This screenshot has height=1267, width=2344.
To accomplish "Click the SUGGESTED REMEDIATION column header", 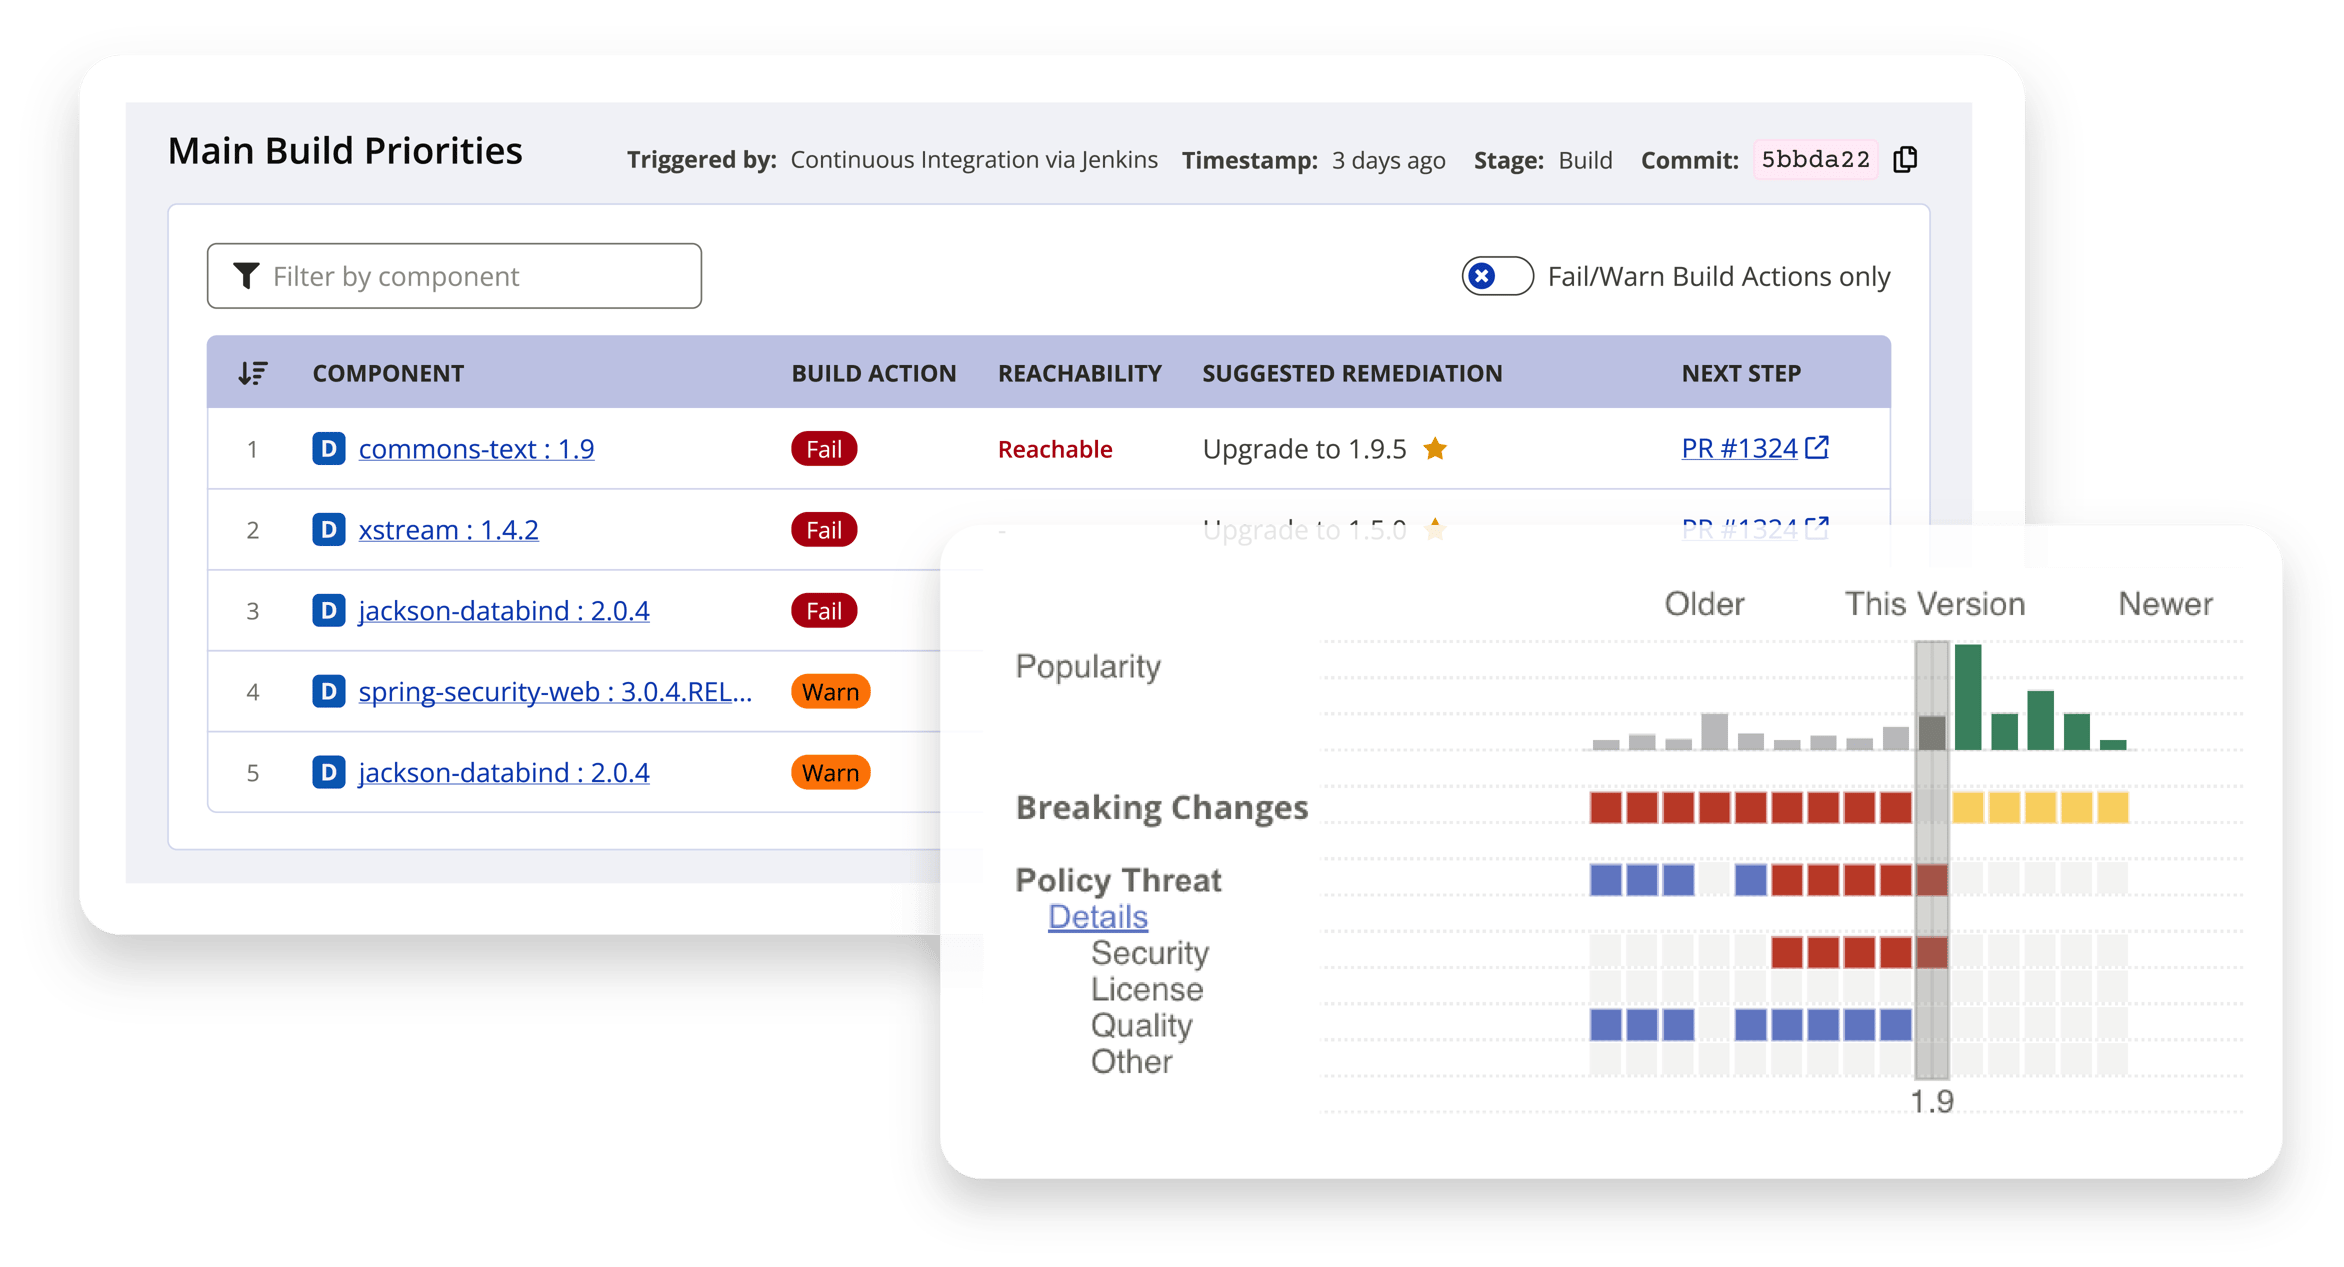I will [x=1352, y=373].
